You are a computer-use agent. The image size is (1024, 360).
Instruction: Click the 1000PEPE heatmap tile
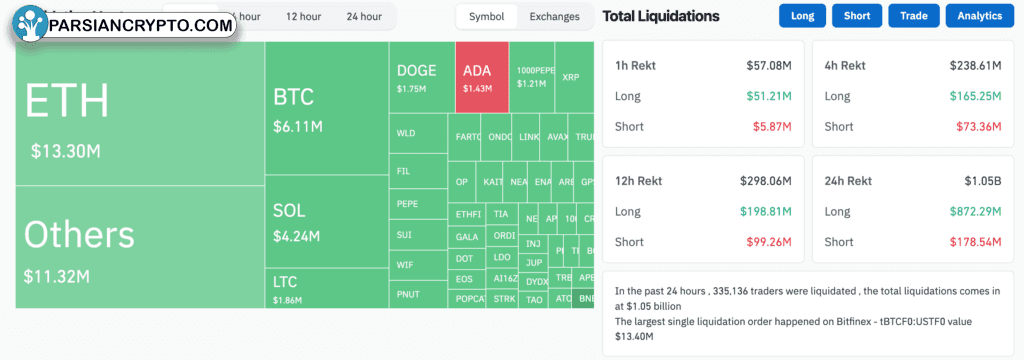[x=532, y=77]
